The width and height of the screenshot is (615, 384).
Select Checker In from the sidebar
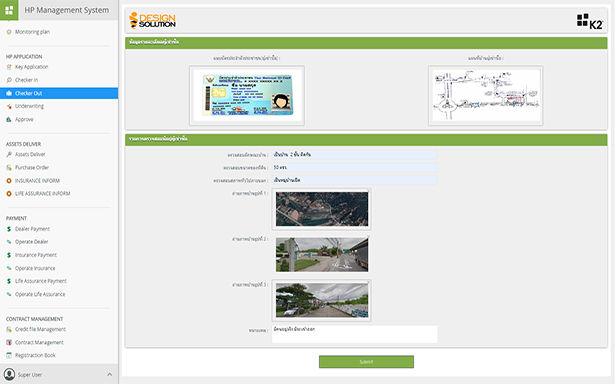(x=26, y=80)
